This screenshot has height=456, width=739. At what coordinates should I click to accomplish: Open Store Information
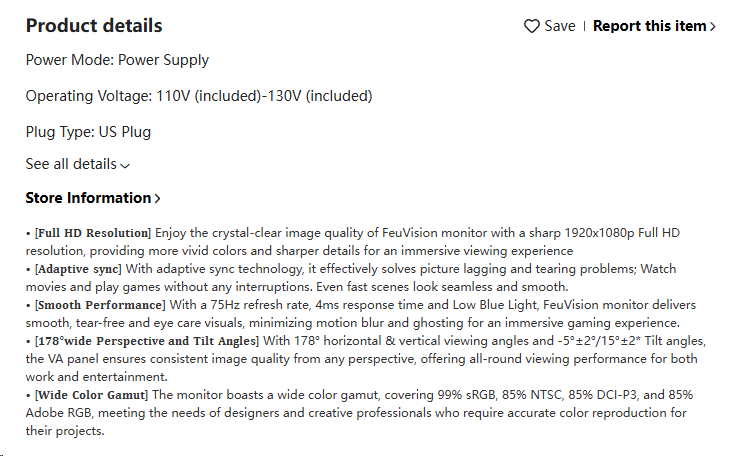pyautogui.click(x=93, y=198)
